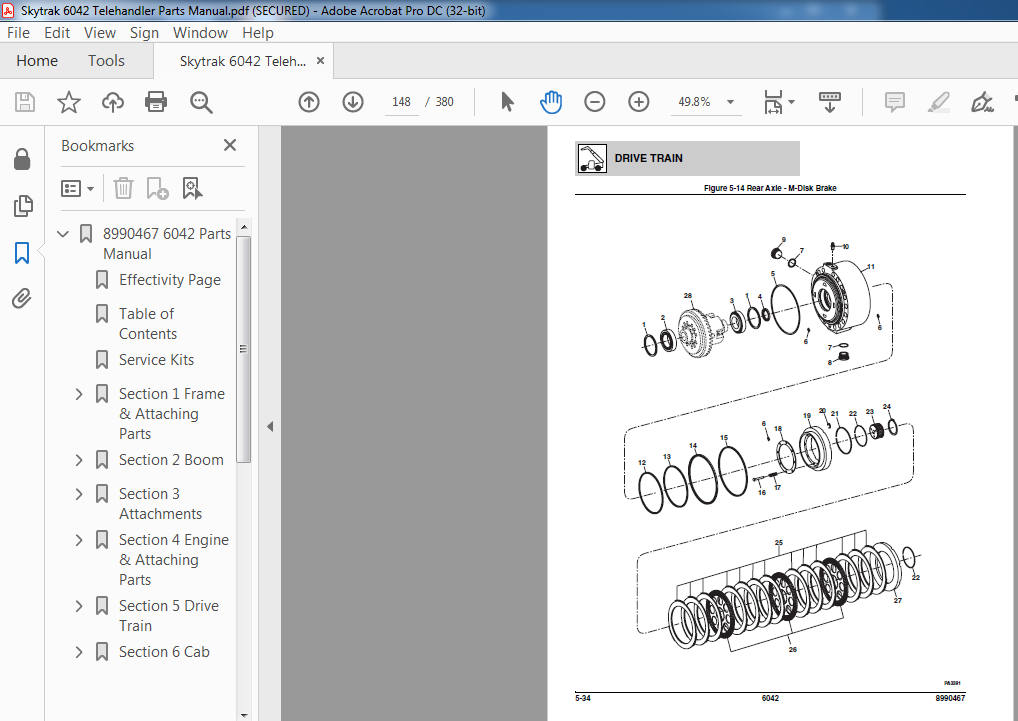
Task: Click the Save file icon
Action: (x=25, y=102)
